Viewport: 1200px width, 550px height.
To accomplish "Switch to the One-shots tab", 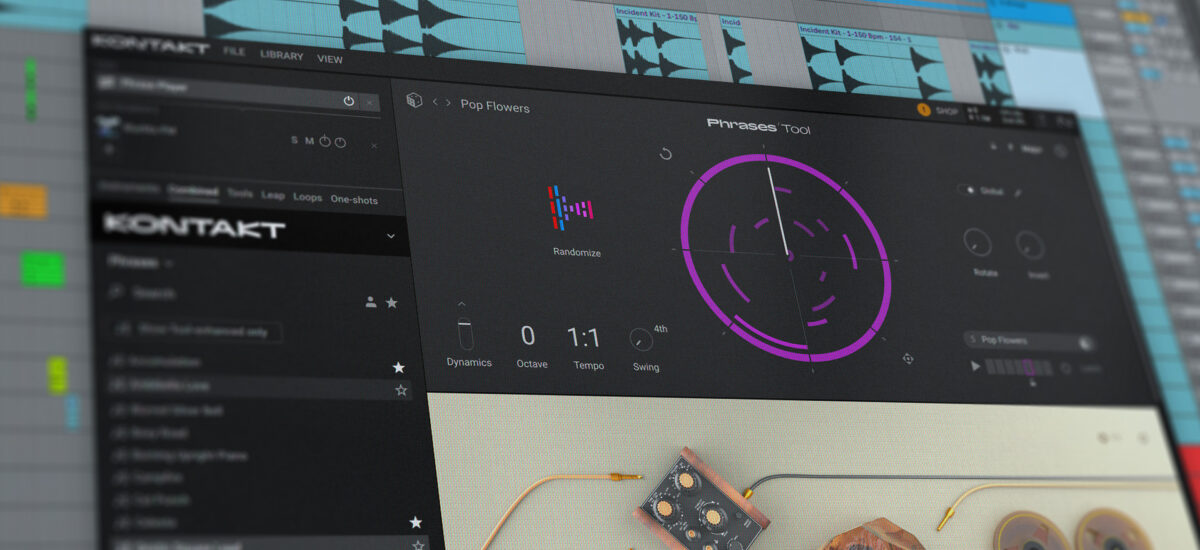I will tap(354, 199).
